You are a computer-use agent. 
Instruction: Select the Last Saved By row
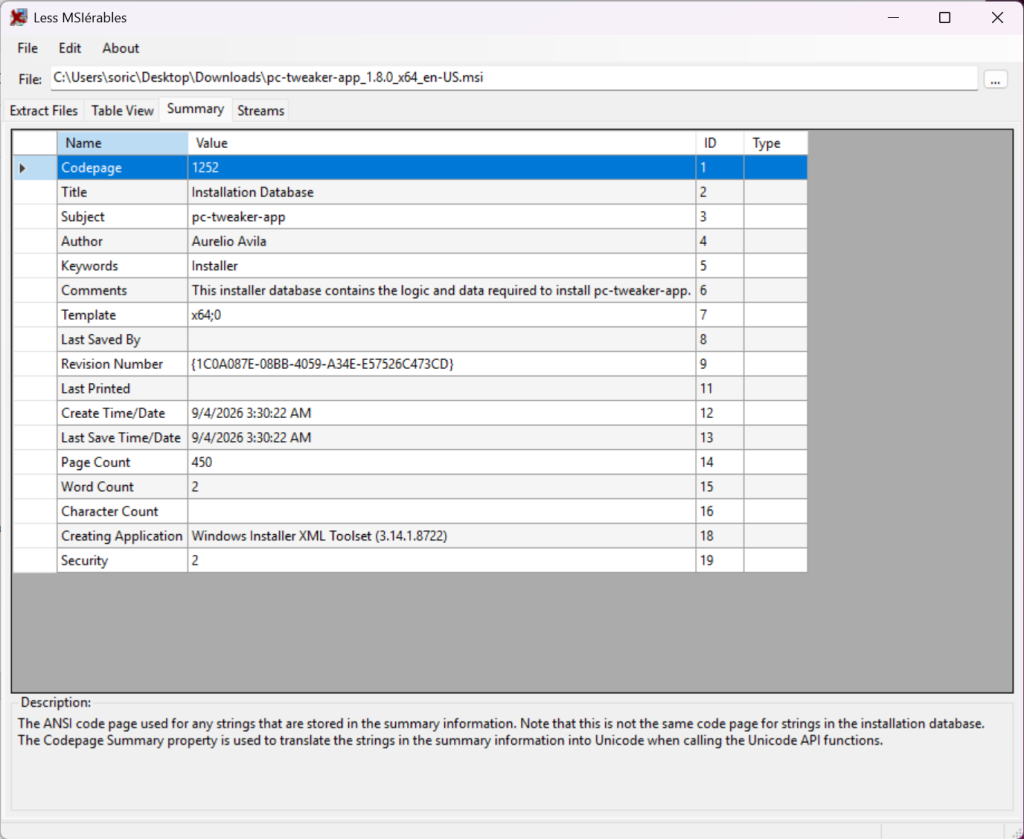410,340
